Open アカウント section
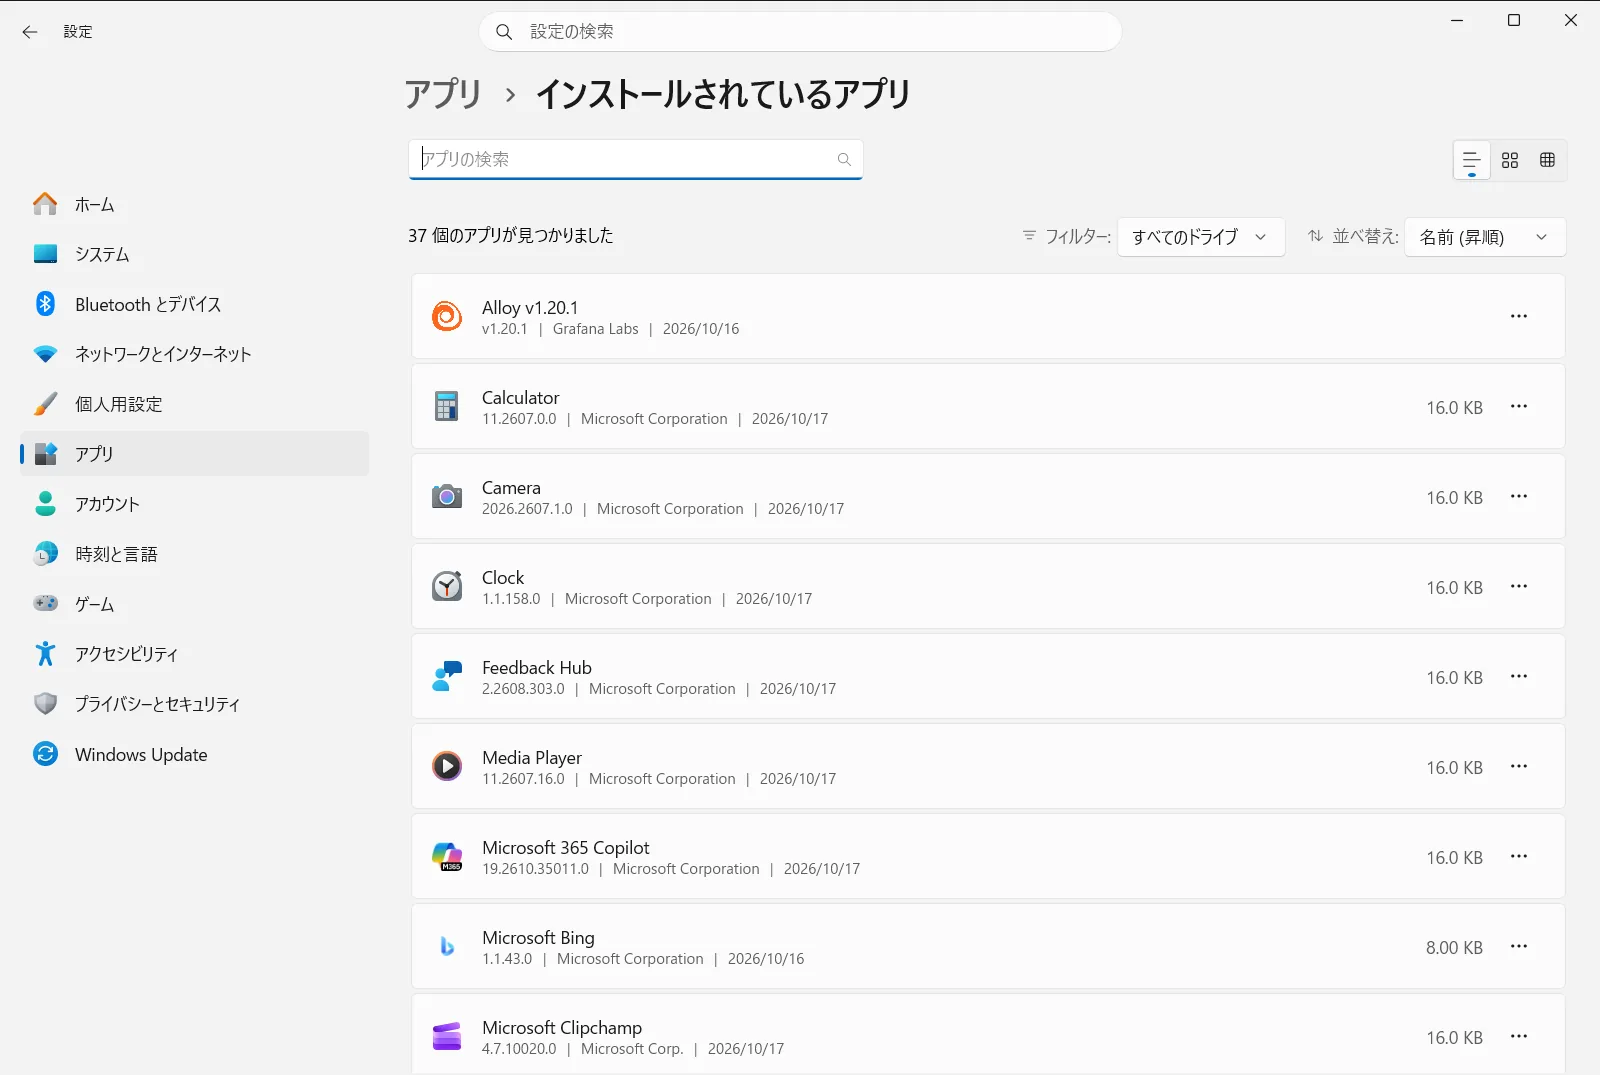1600x1075 pixels. (195, 504)
